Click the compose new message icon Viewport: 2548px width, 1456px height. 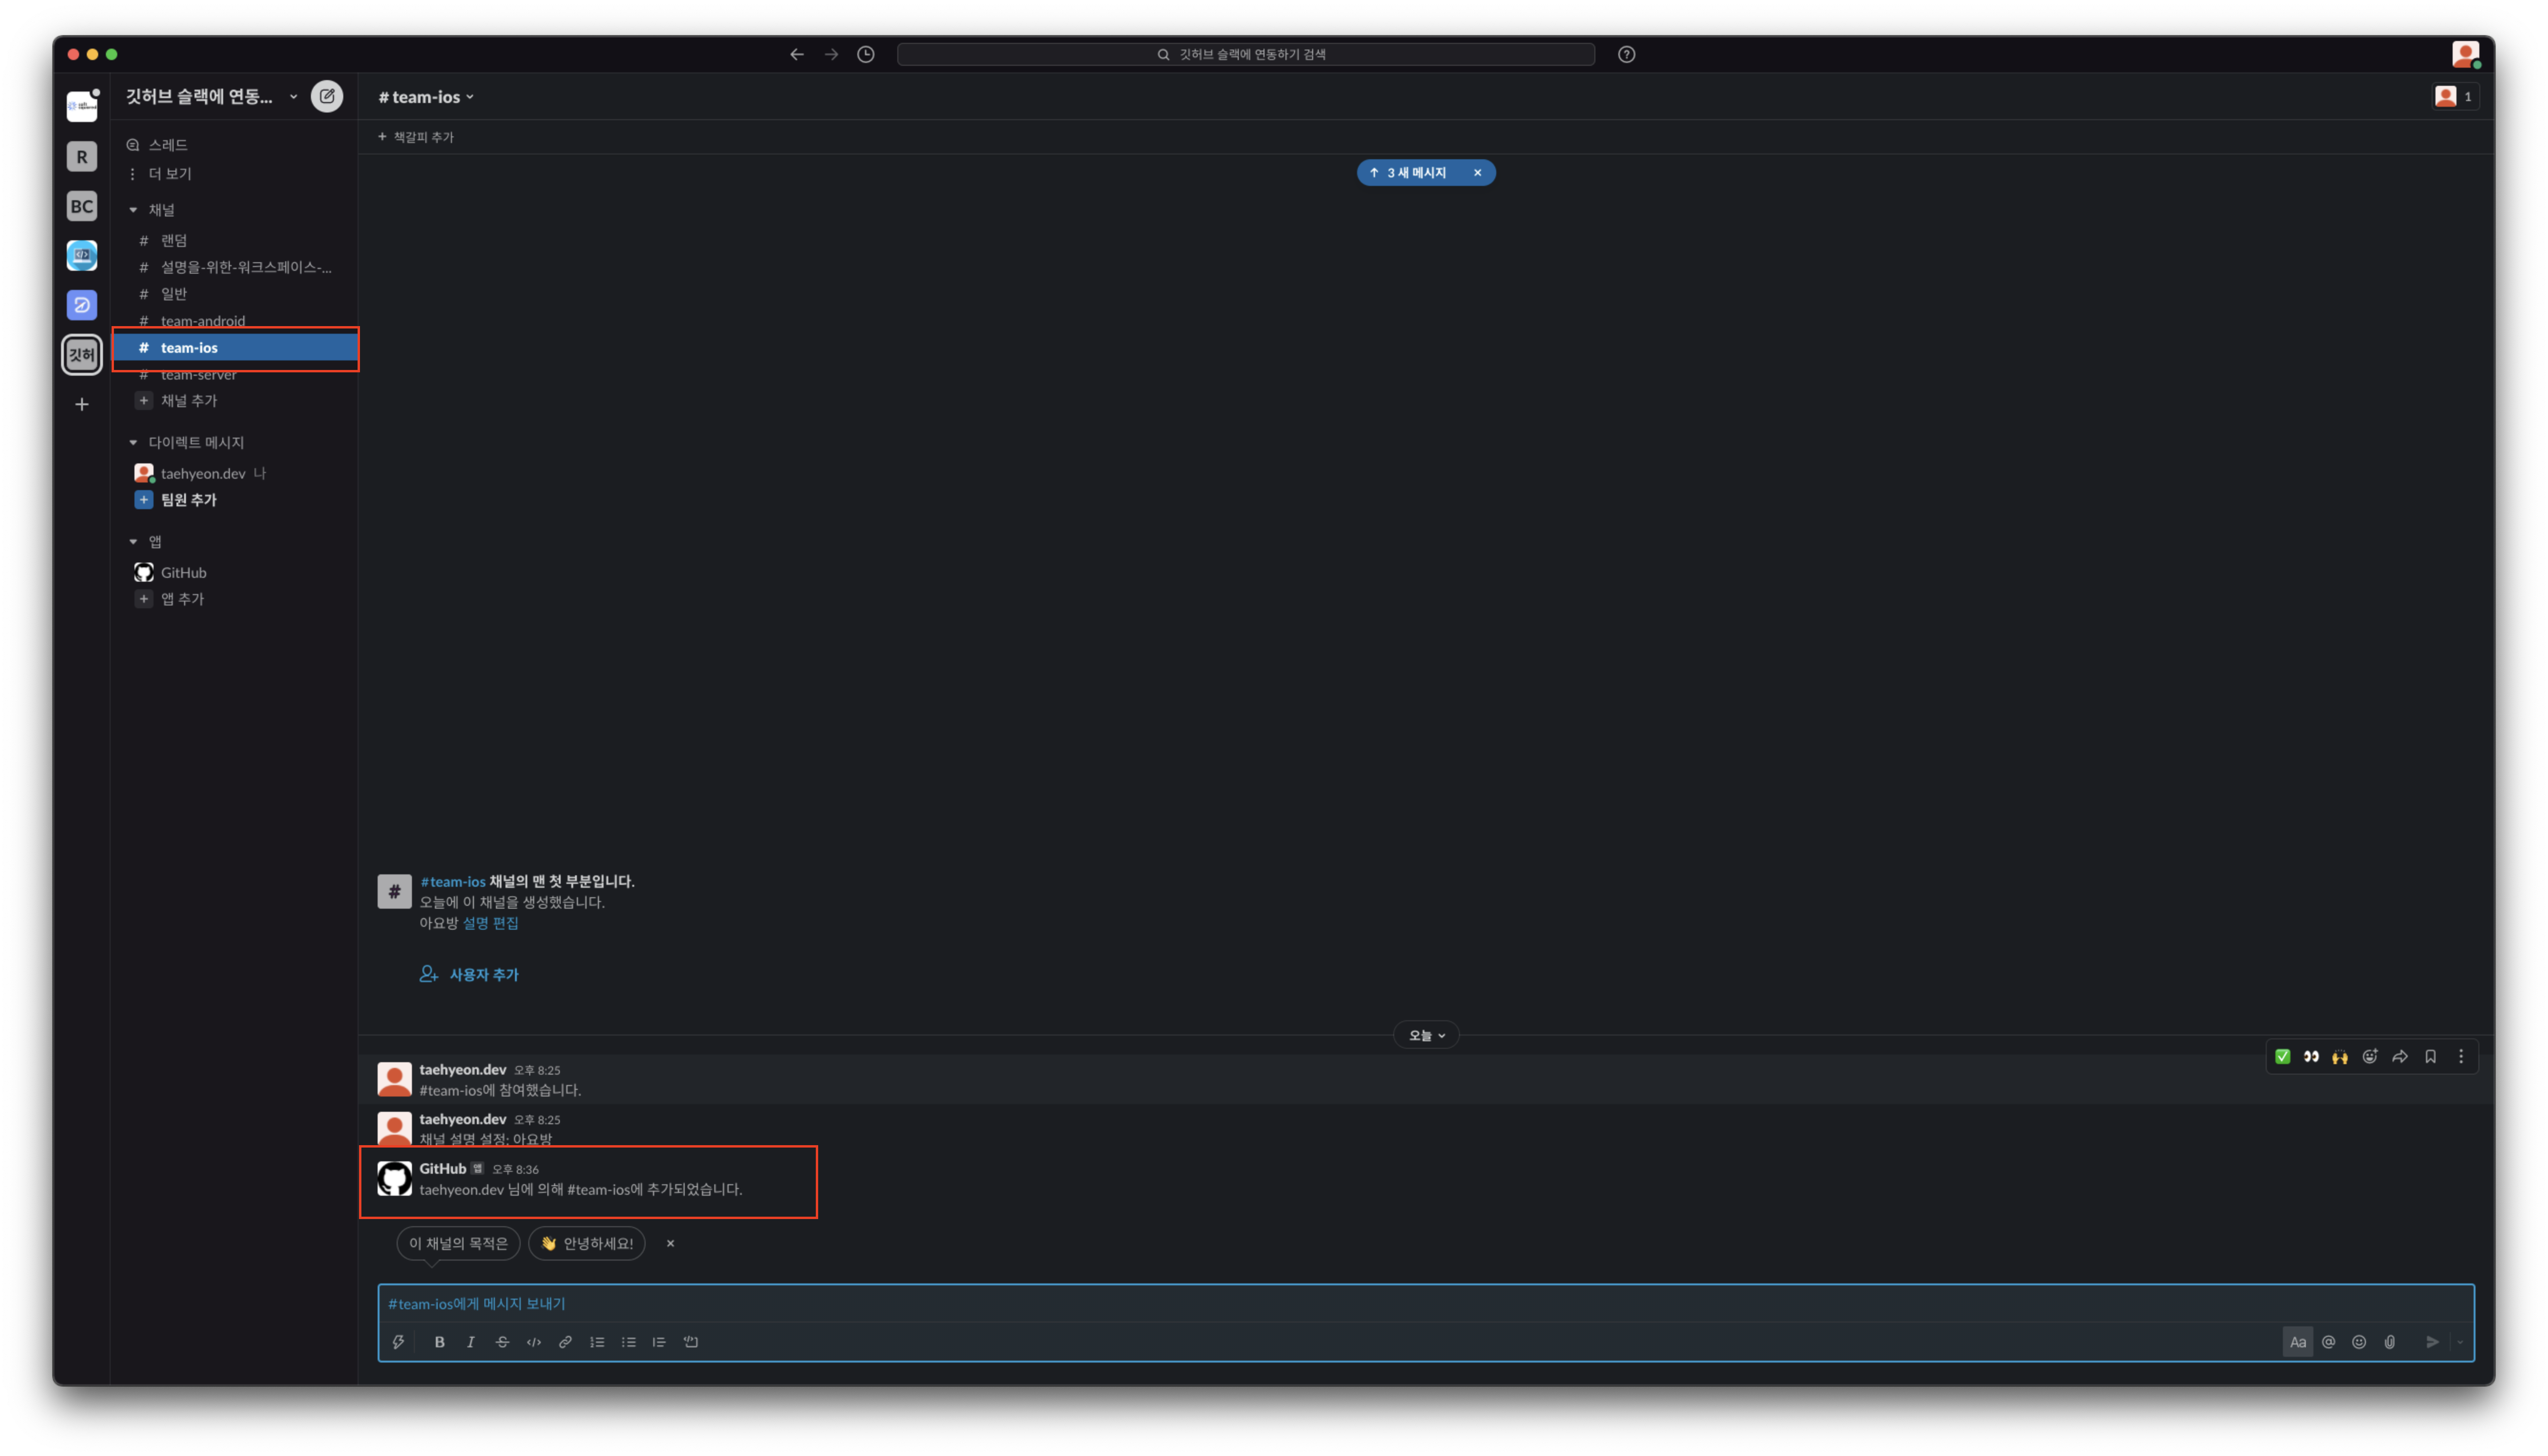[x=327, y=97]
